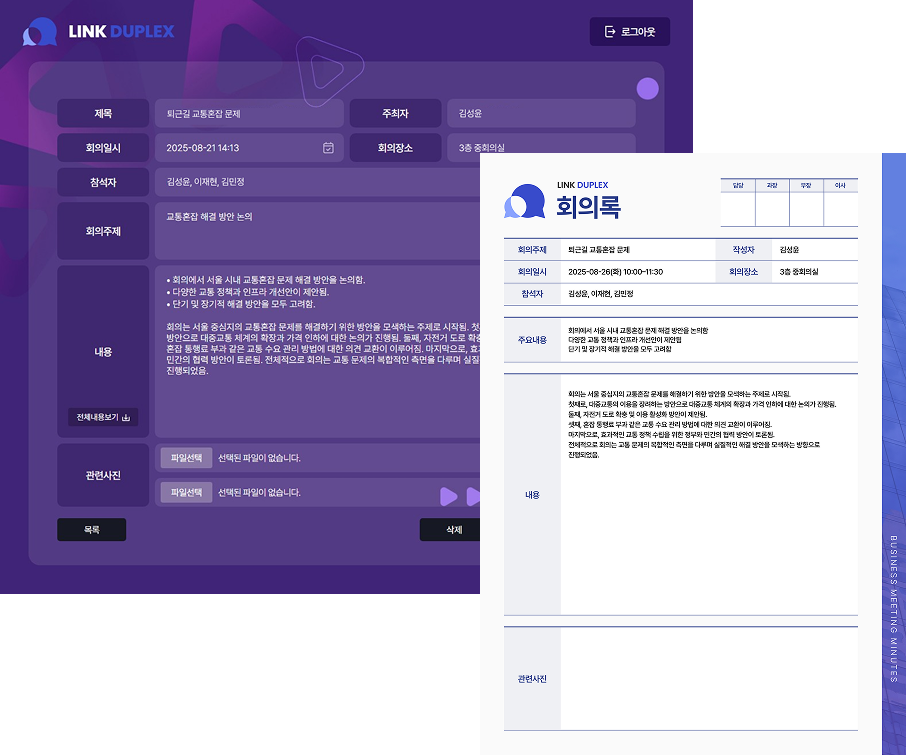Viewport: 906px width, 755px height.
Task: Click the round purple button above the form
Action: tap(647, 88)
